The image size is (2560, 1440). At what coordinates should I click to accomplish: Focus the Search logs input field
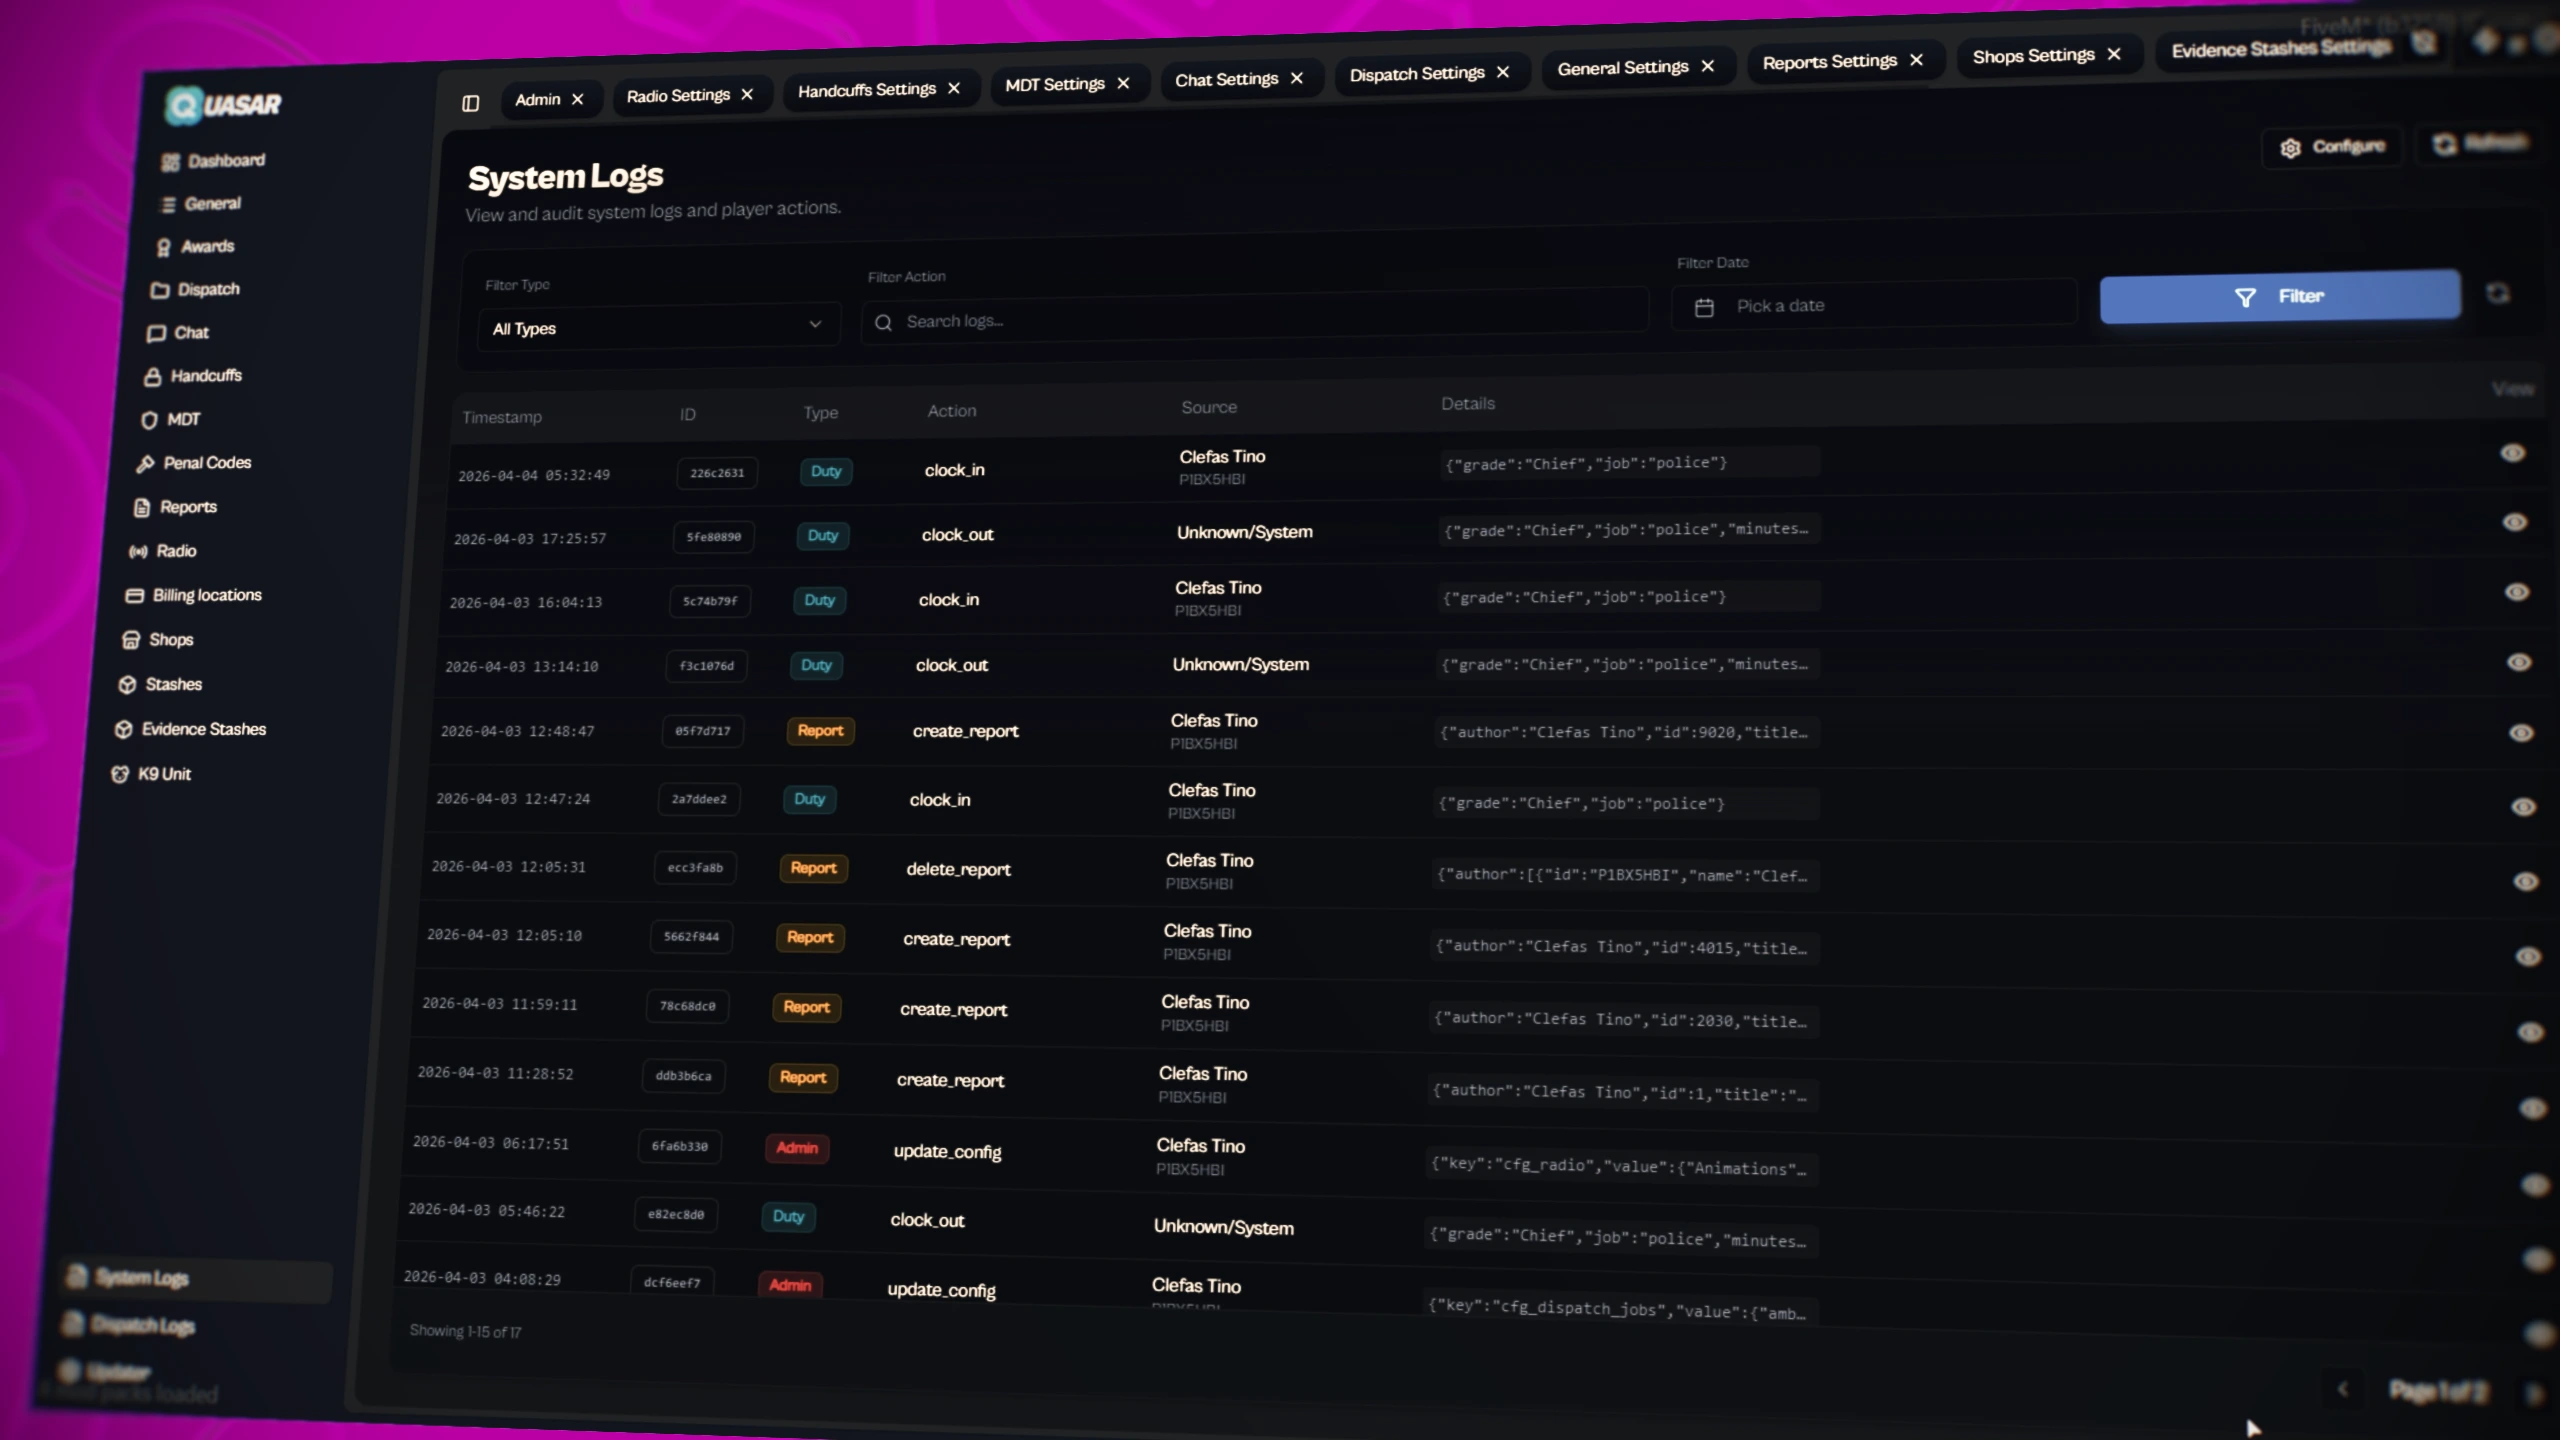coord(1254,318)
